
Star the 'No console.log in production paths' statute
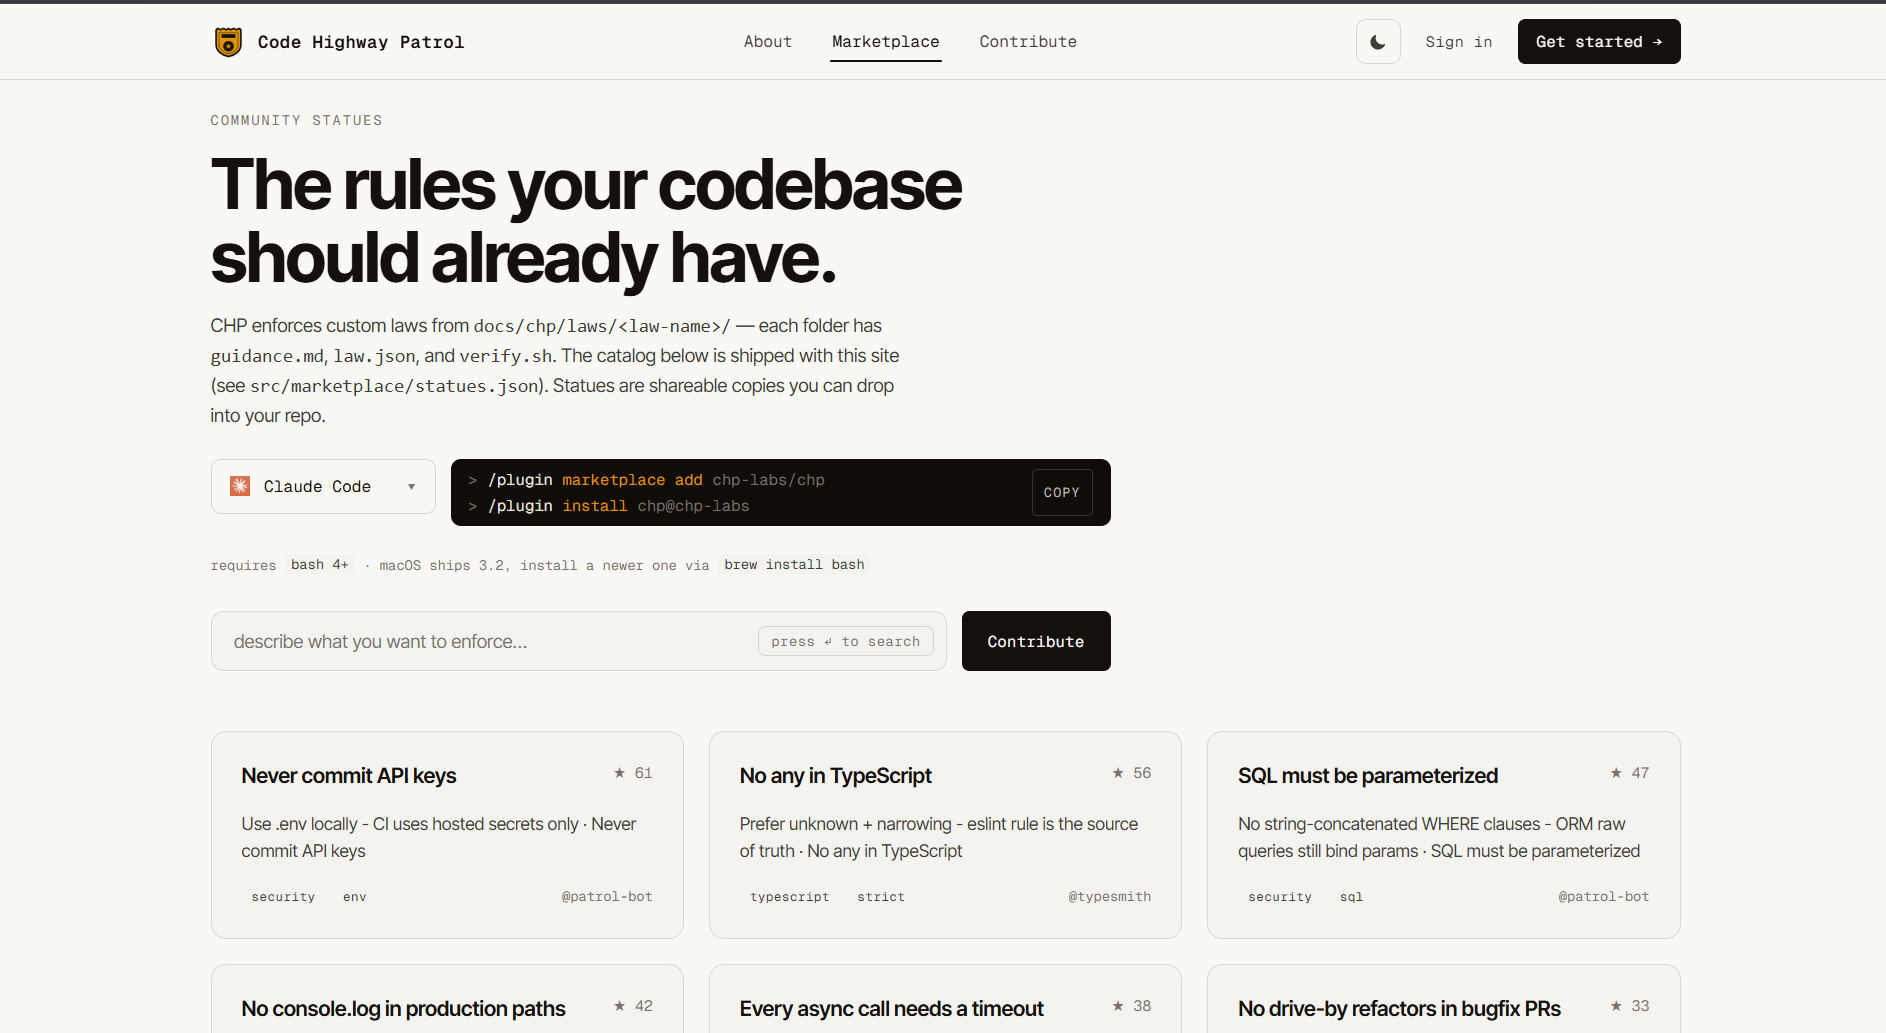[x=633, y=1006]
